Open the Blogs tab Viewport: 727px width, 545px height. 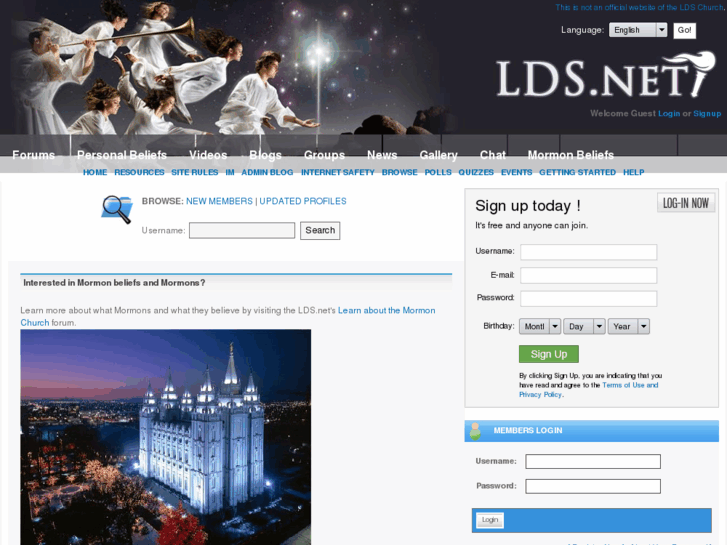[265, 155]
